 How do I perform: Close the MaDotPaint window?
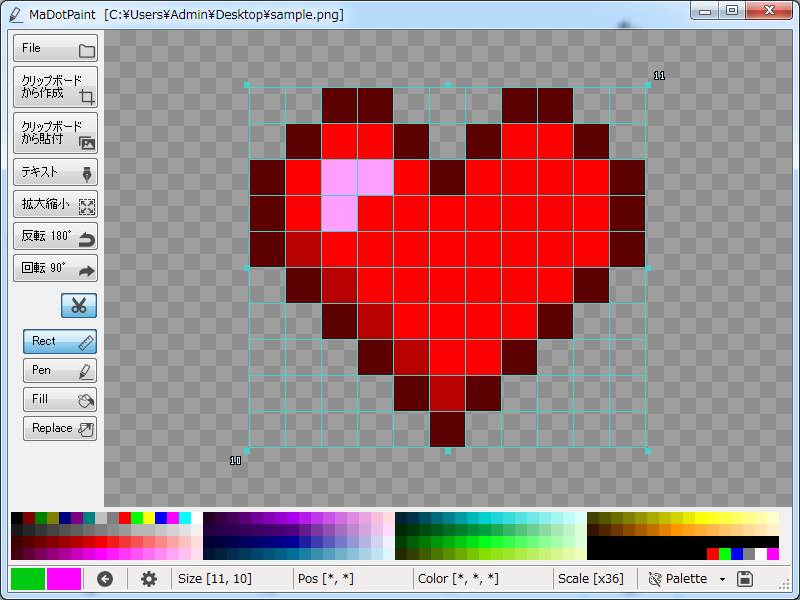click(769, 11)
